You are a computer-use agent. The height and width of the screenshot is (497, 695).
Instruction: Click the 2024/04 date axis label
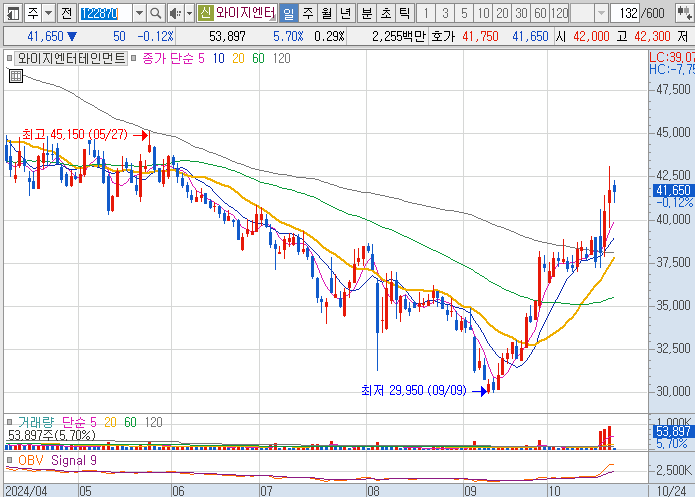click(x=26, y=491)
